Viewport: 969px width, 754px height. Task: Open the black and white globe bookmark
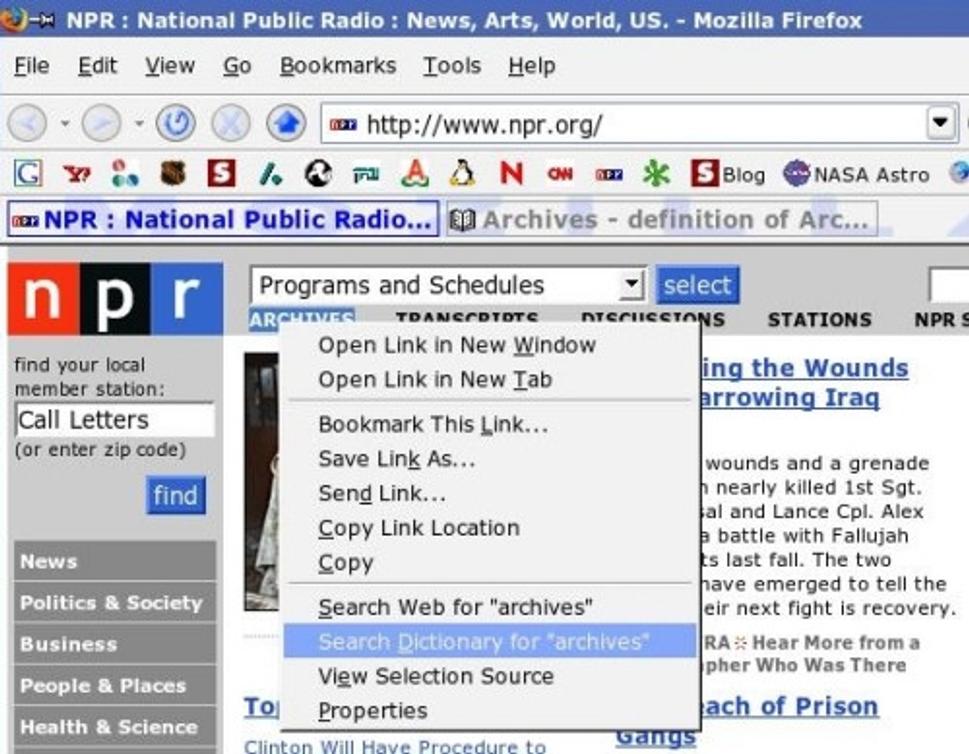coord(318,174)
